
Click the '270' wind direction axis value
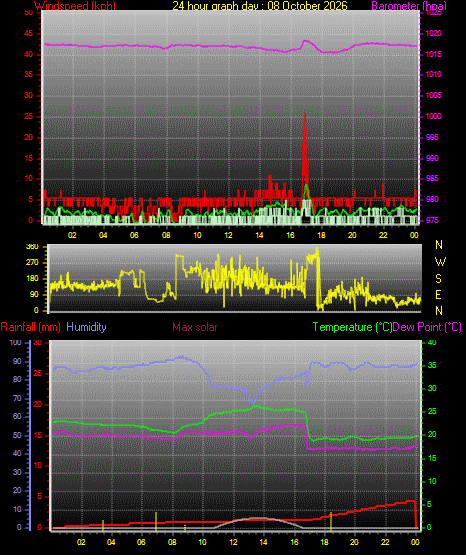pos(32,263)
